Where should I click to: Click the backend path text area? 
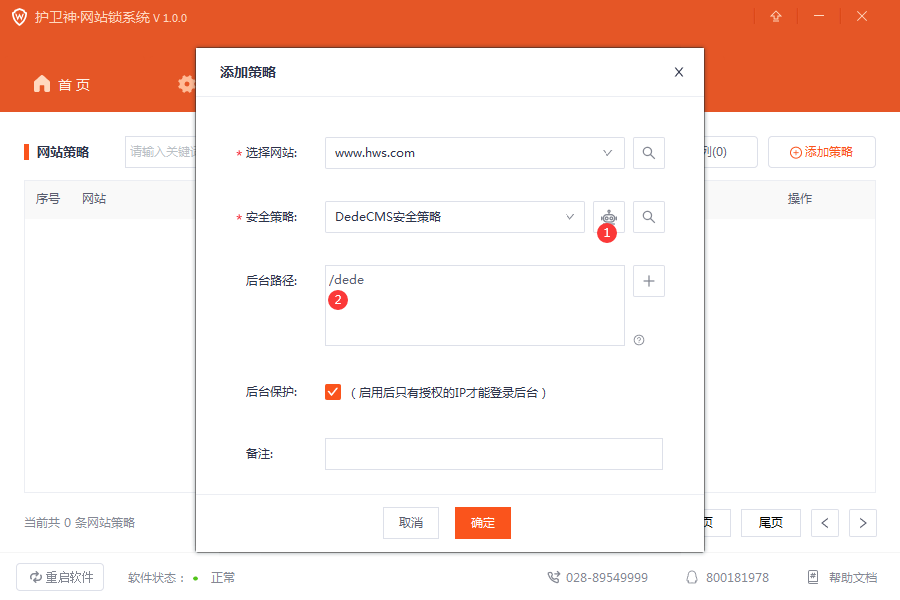coord(474,305)
